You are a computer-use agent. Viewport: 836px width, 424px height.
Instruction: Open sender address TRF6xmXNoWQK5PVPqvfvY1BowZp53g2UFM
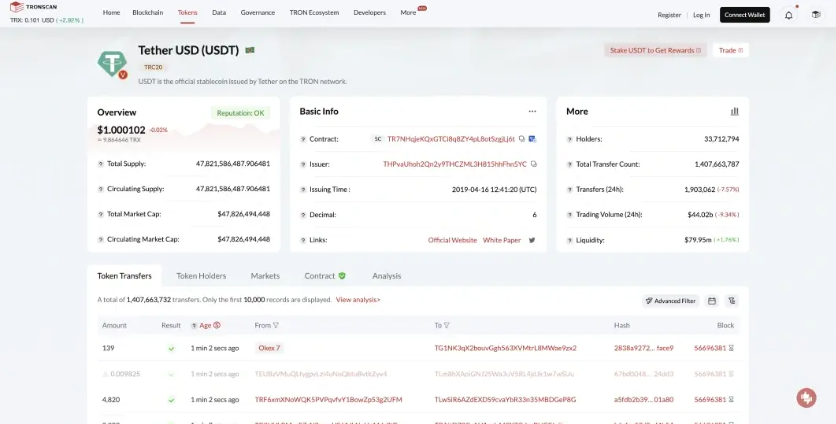point(328,399)
